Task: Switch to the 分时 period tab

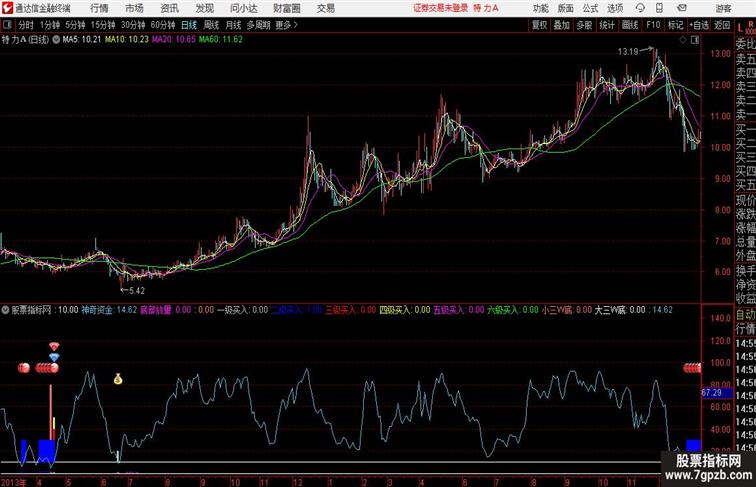Action: pos(26,25)
